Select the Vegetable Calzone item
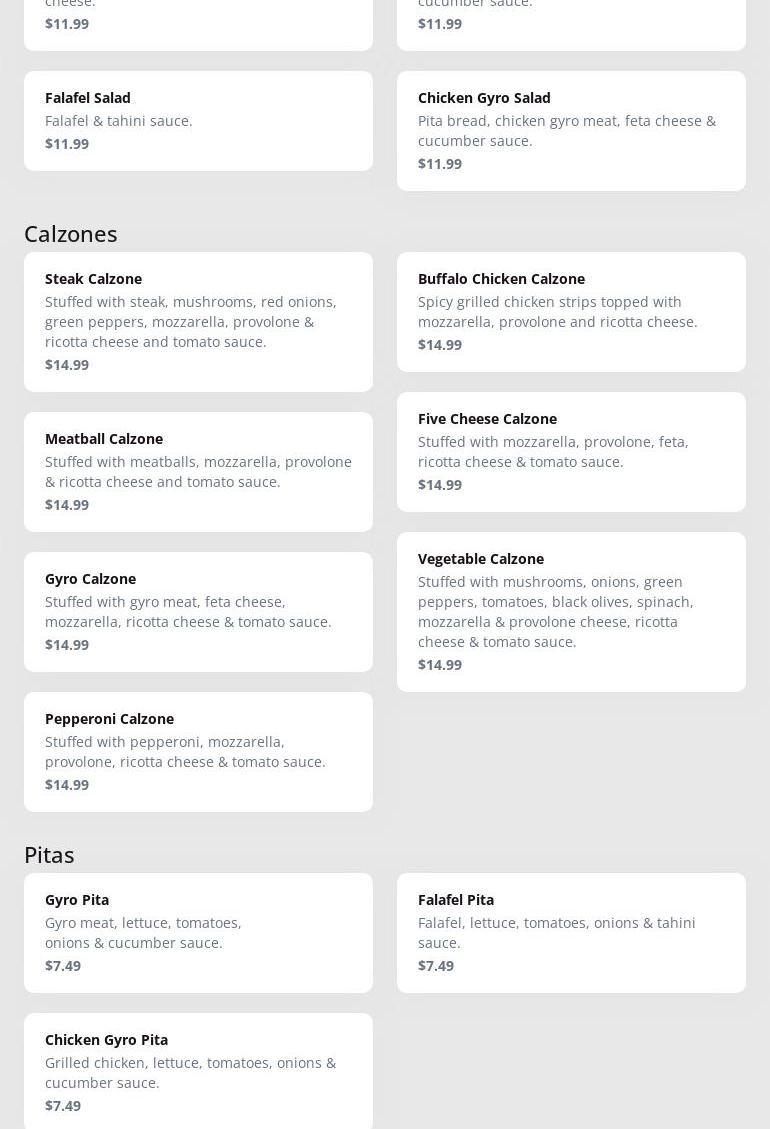The width and height of the screenshot is (770, 1129). (x=571, y=611)
